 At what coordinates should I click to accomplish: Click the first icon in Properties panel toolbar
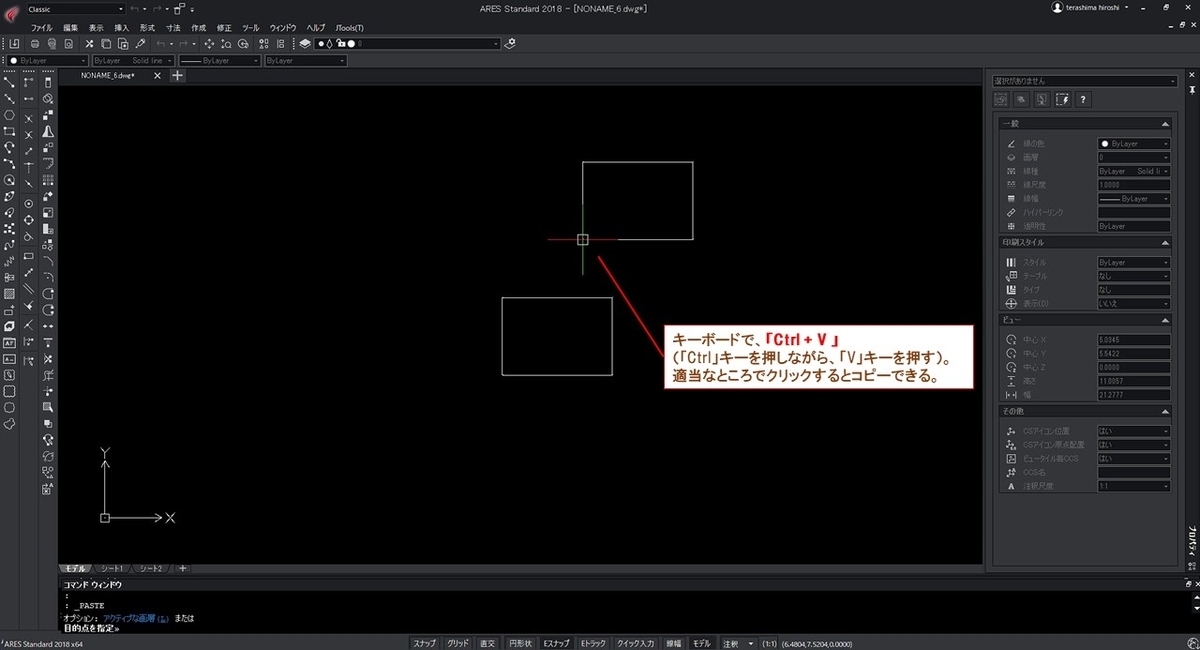click(1000, 99)
